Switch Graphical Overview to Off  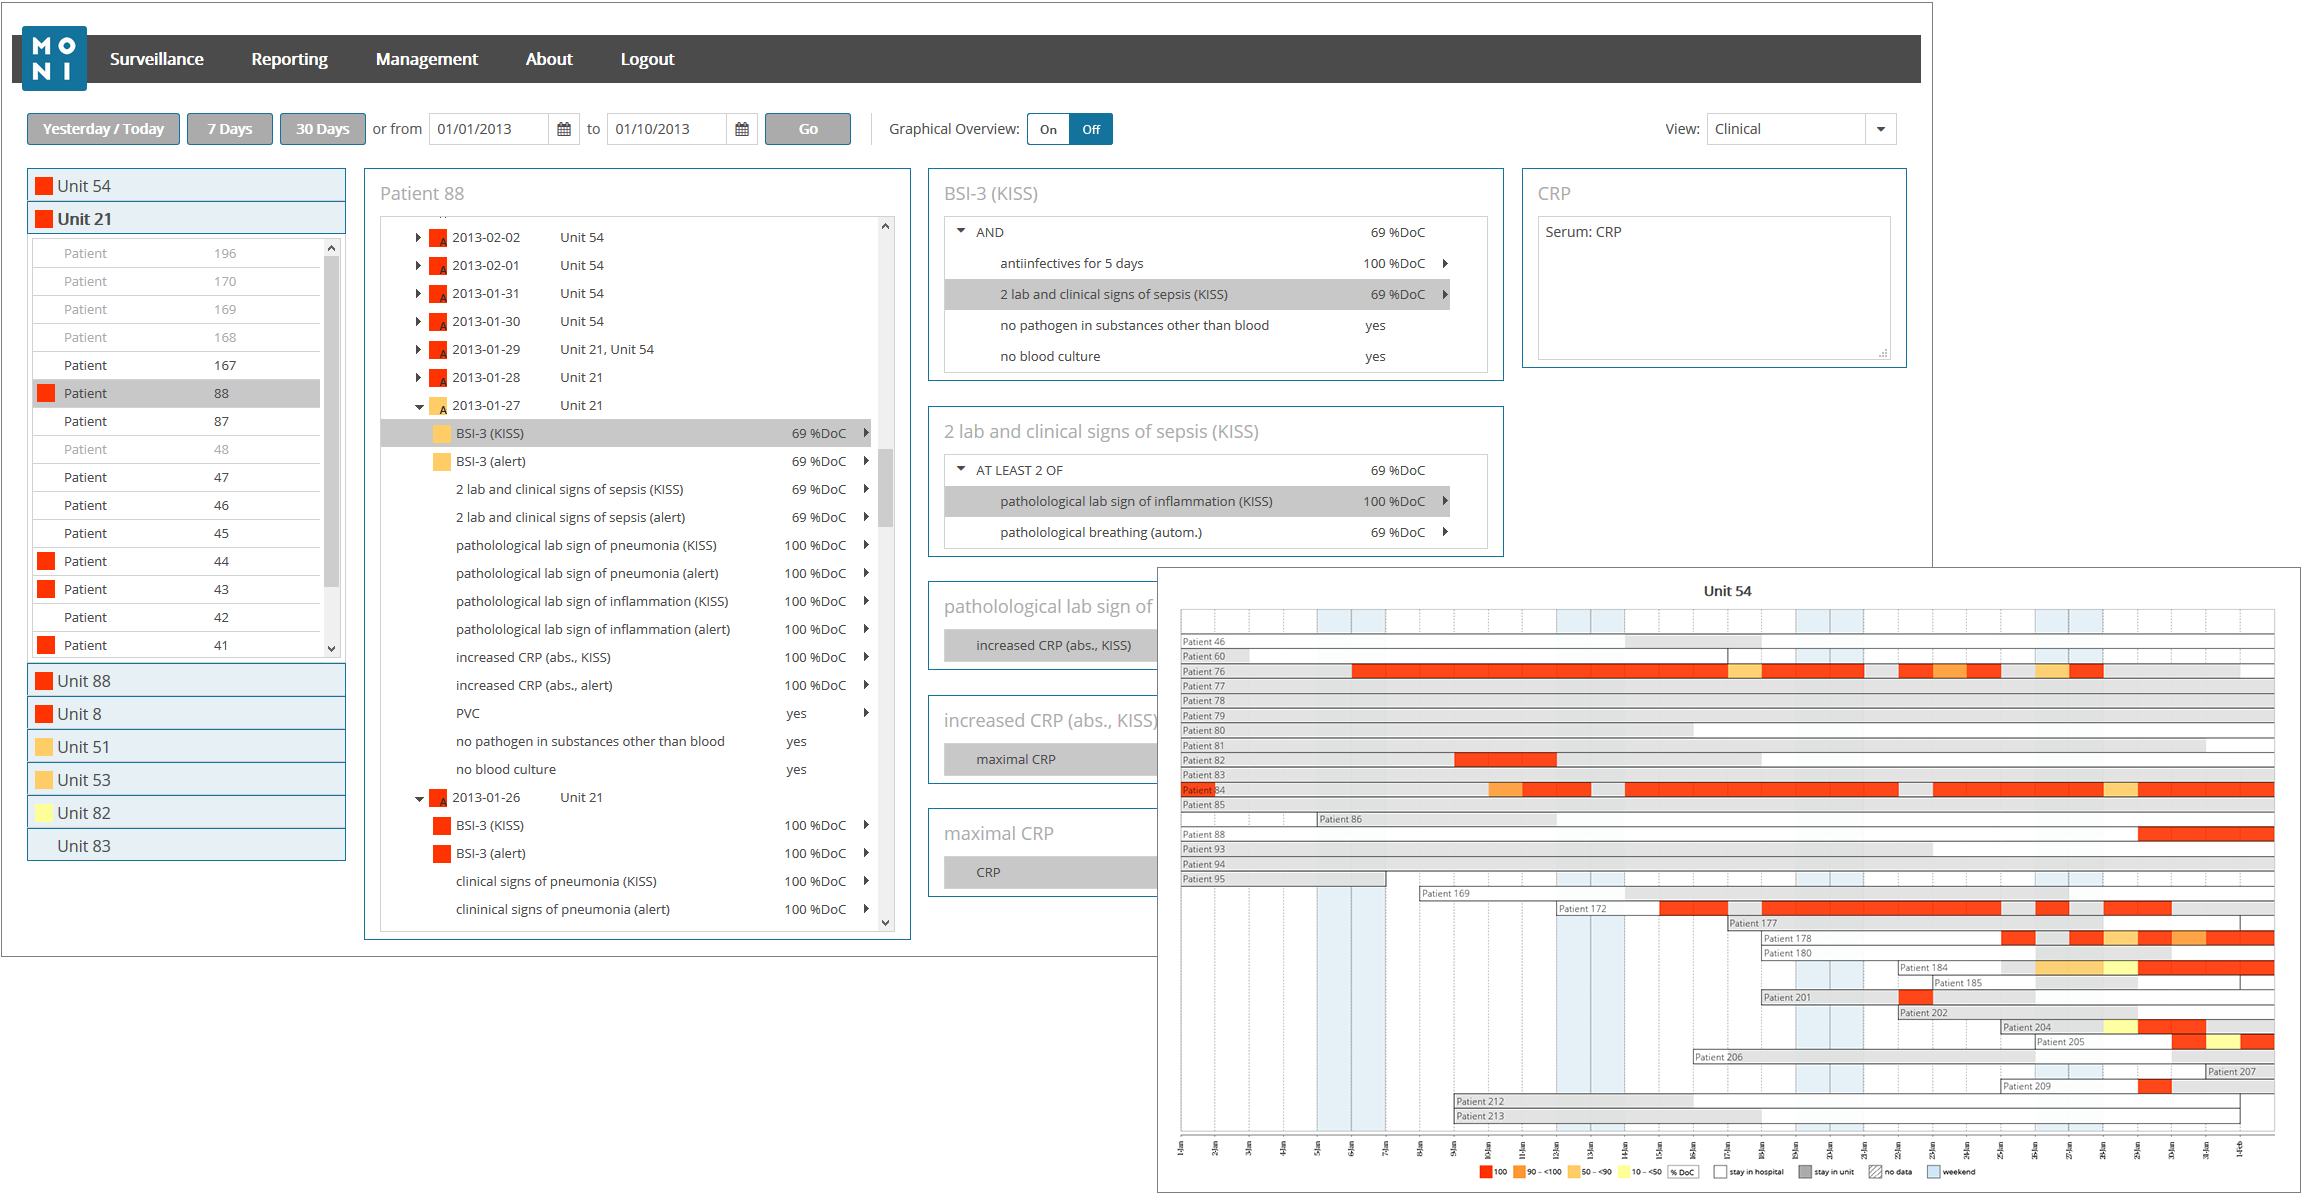[x=1091, y=129]
